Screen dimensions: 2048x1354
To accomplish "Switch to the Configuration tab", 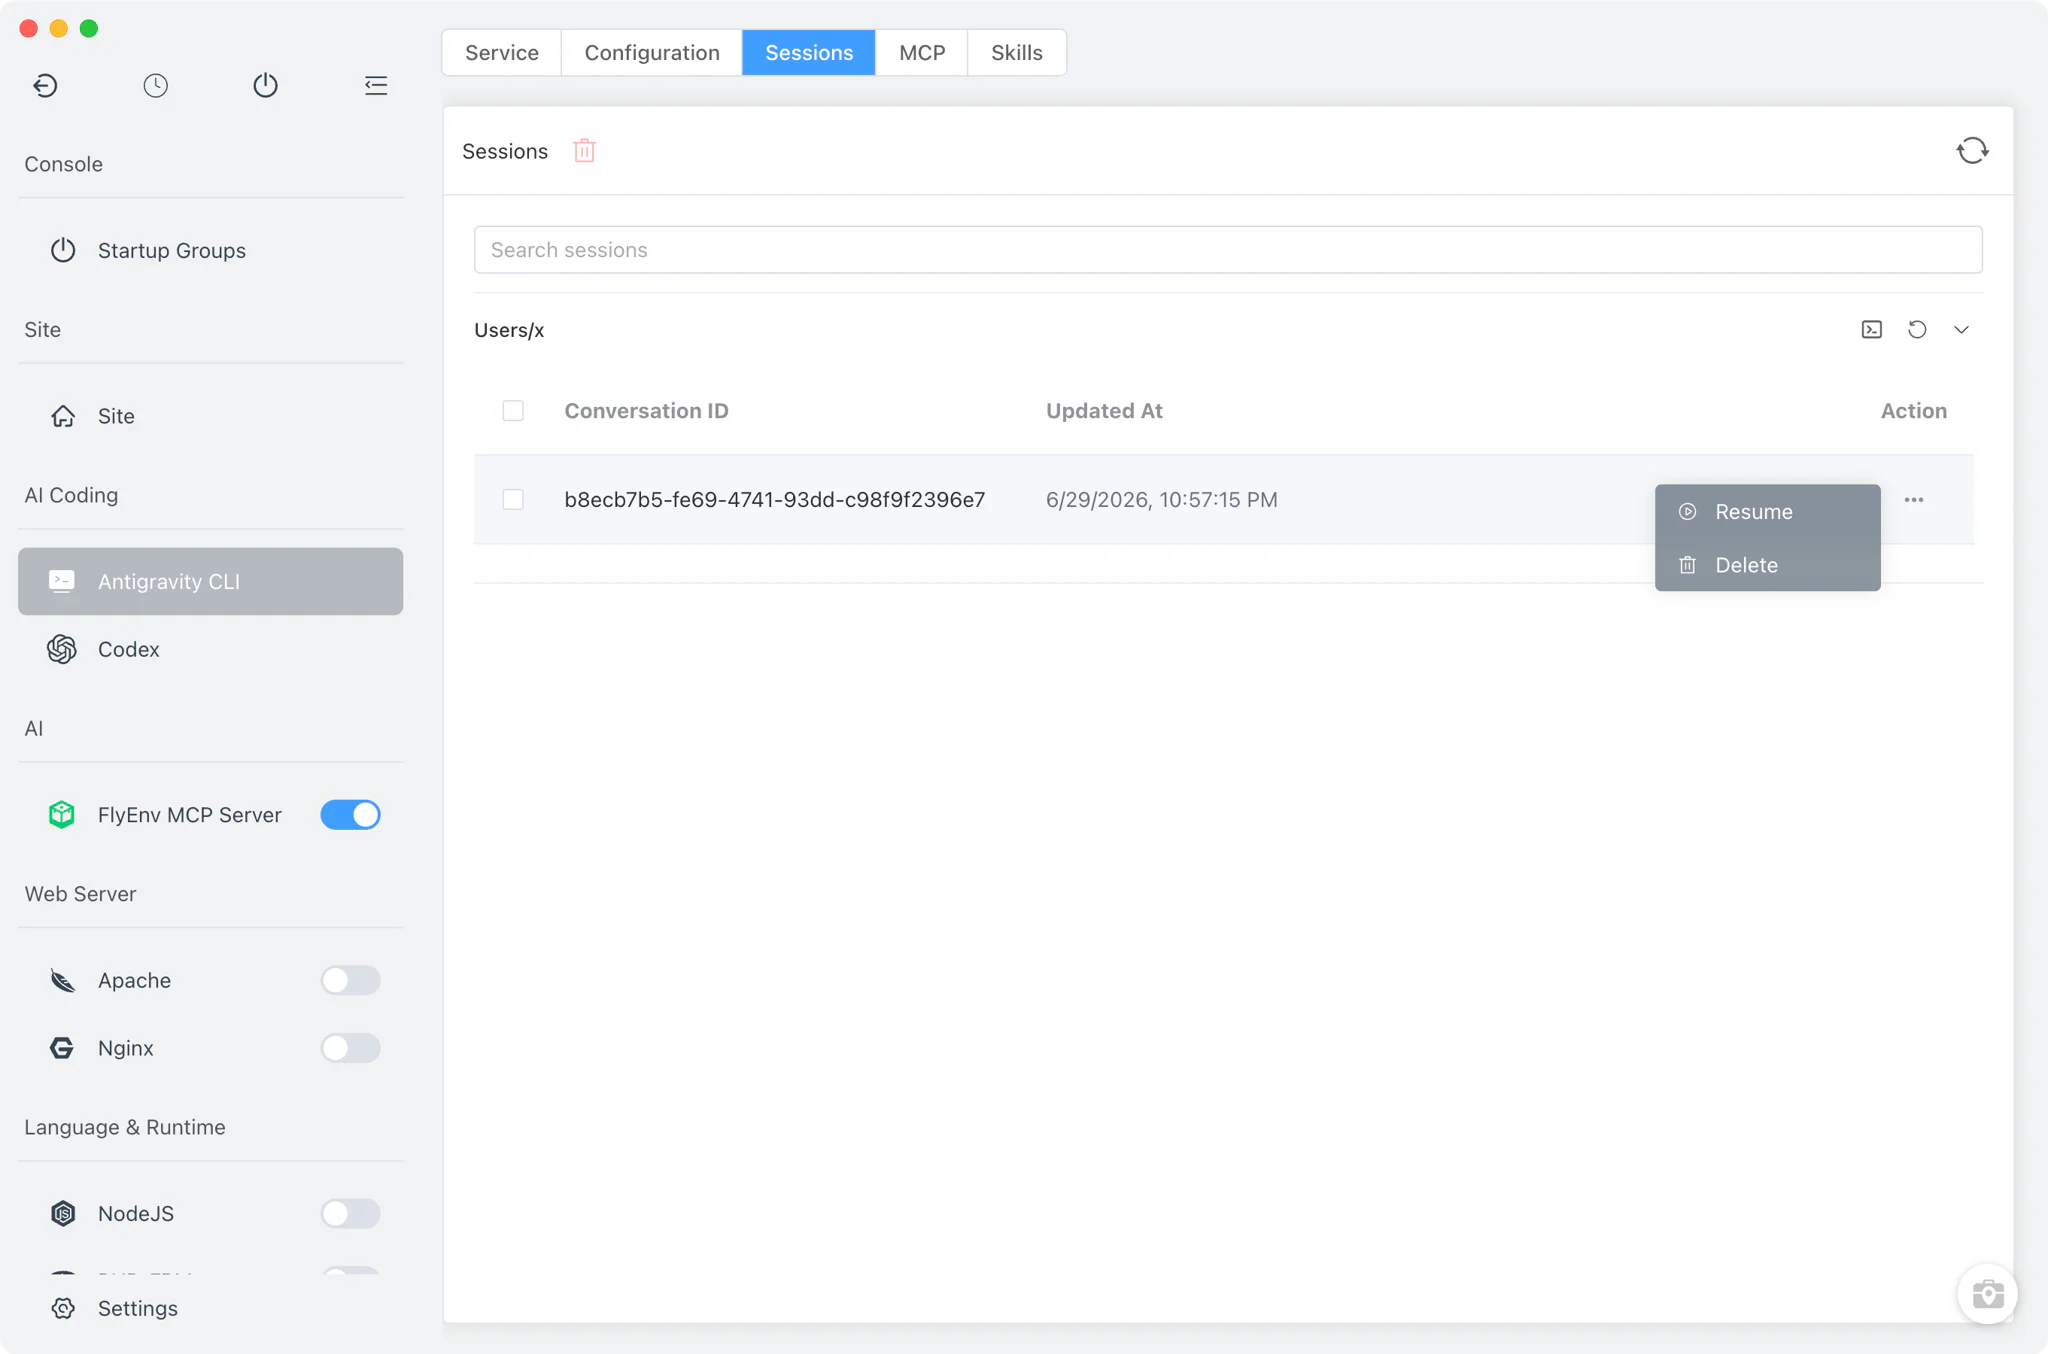I will coord(652,53).
